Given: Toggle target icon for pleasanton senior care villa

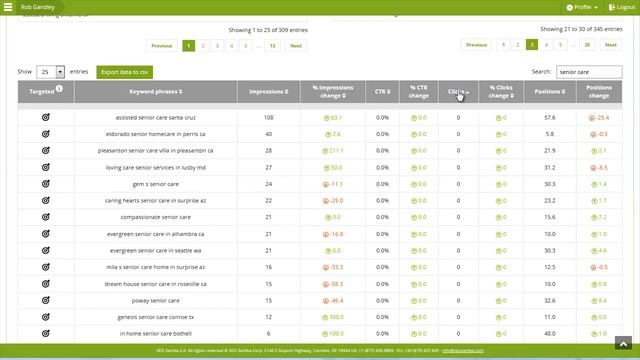Looking at the screenshot, I should [46, 151].
